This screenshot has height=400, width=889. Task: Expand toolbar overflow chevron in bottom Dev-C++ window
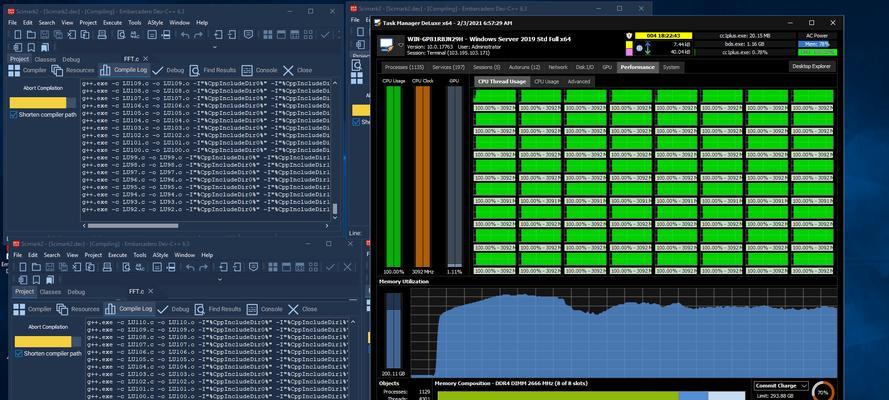[220, 279]
